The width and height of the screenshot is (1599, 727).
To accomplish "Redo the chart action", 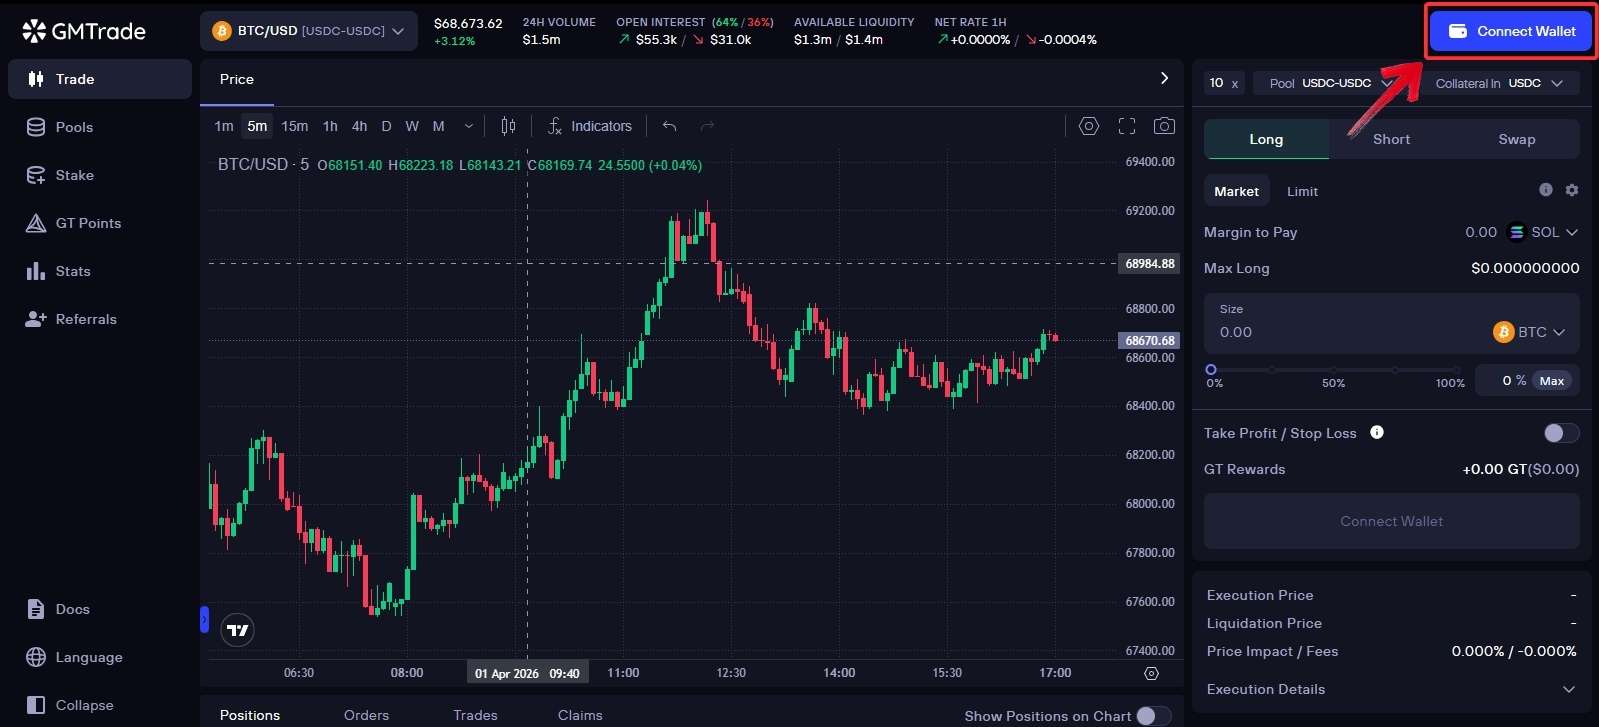I will click(707, 126).
